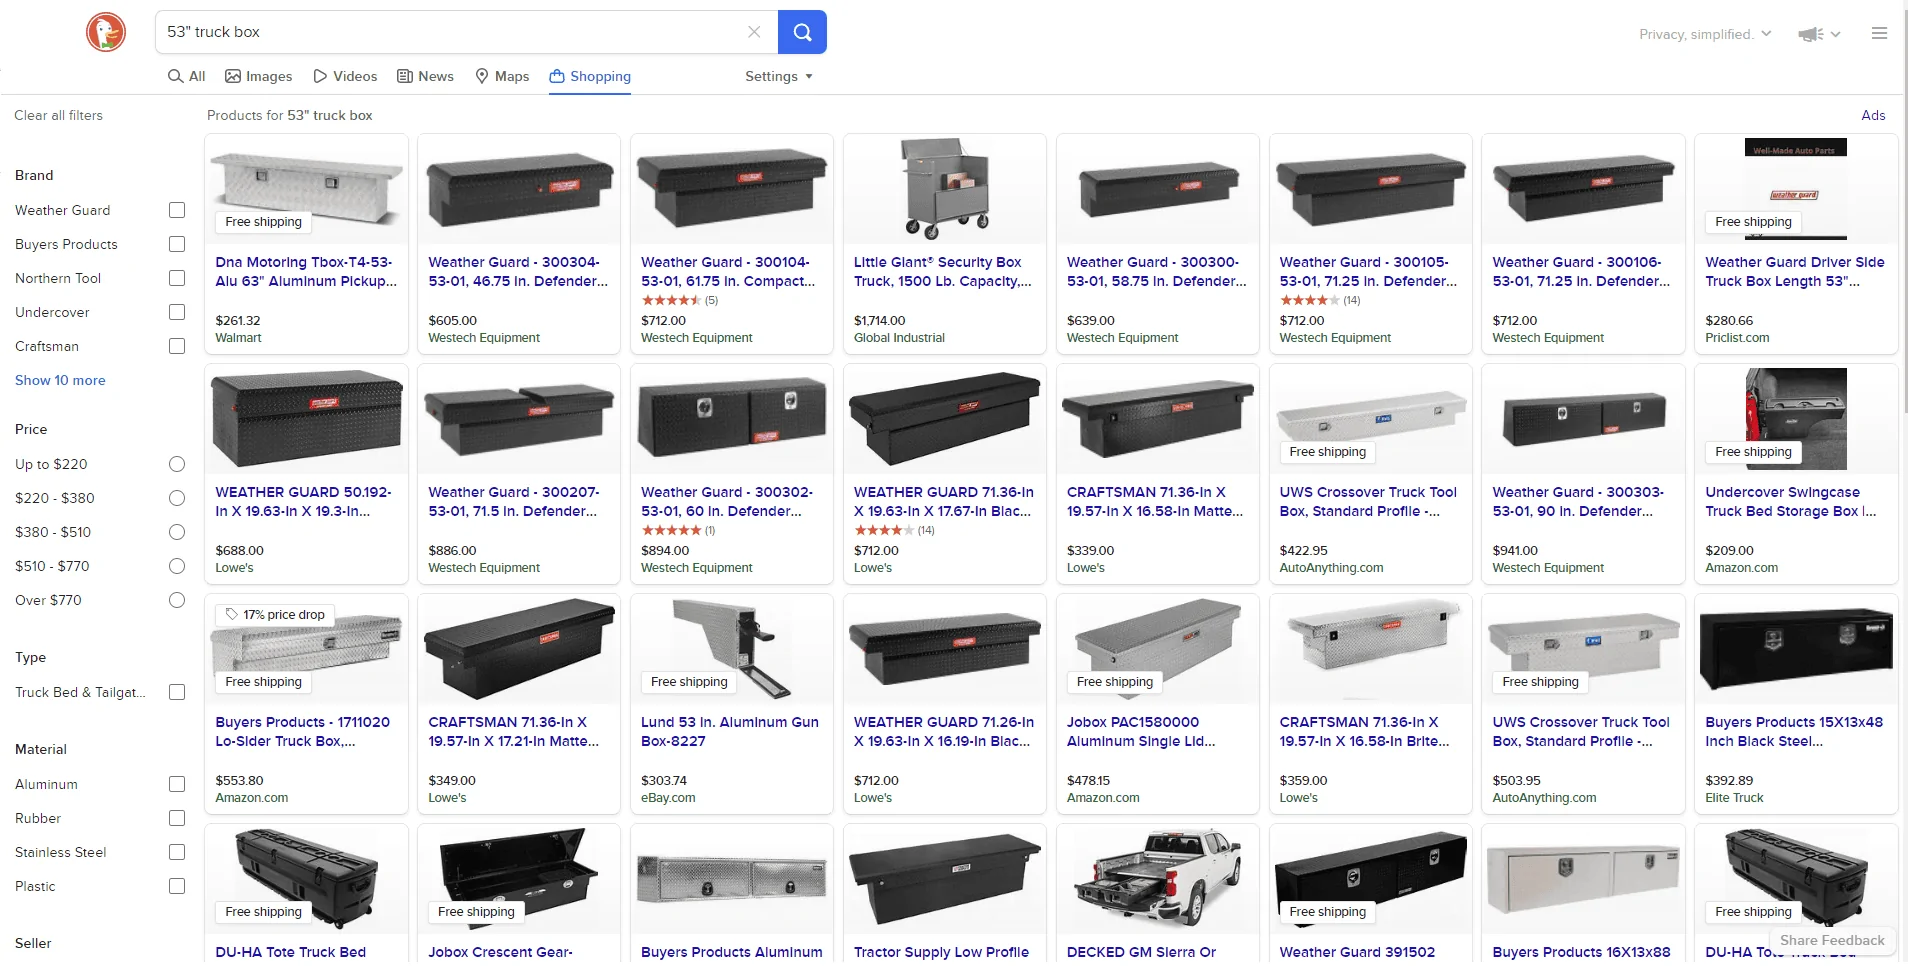Select the $220 - $380 price range
The width and height of the screenshot is (1908, 966).
click(x=177, y=498)
